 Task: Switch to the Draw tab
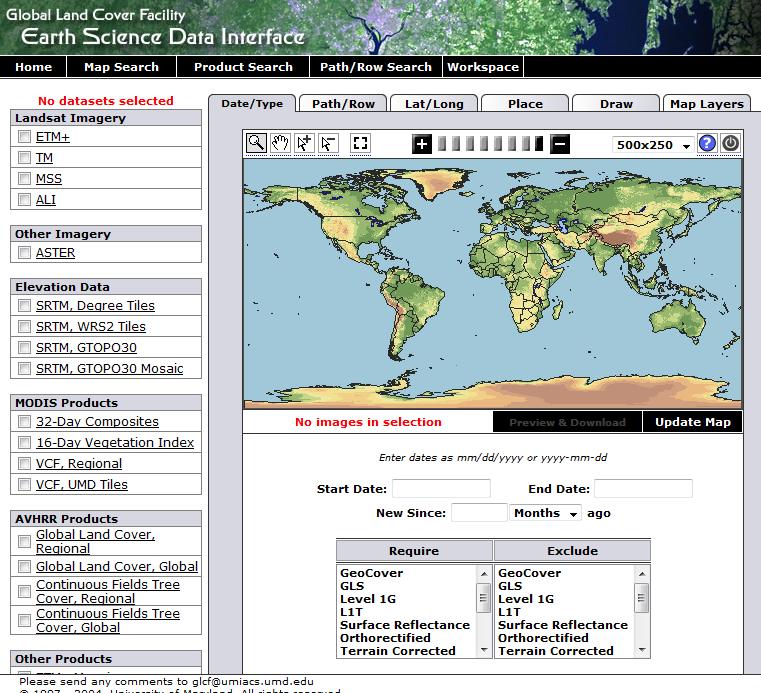(x=616, y=104)
